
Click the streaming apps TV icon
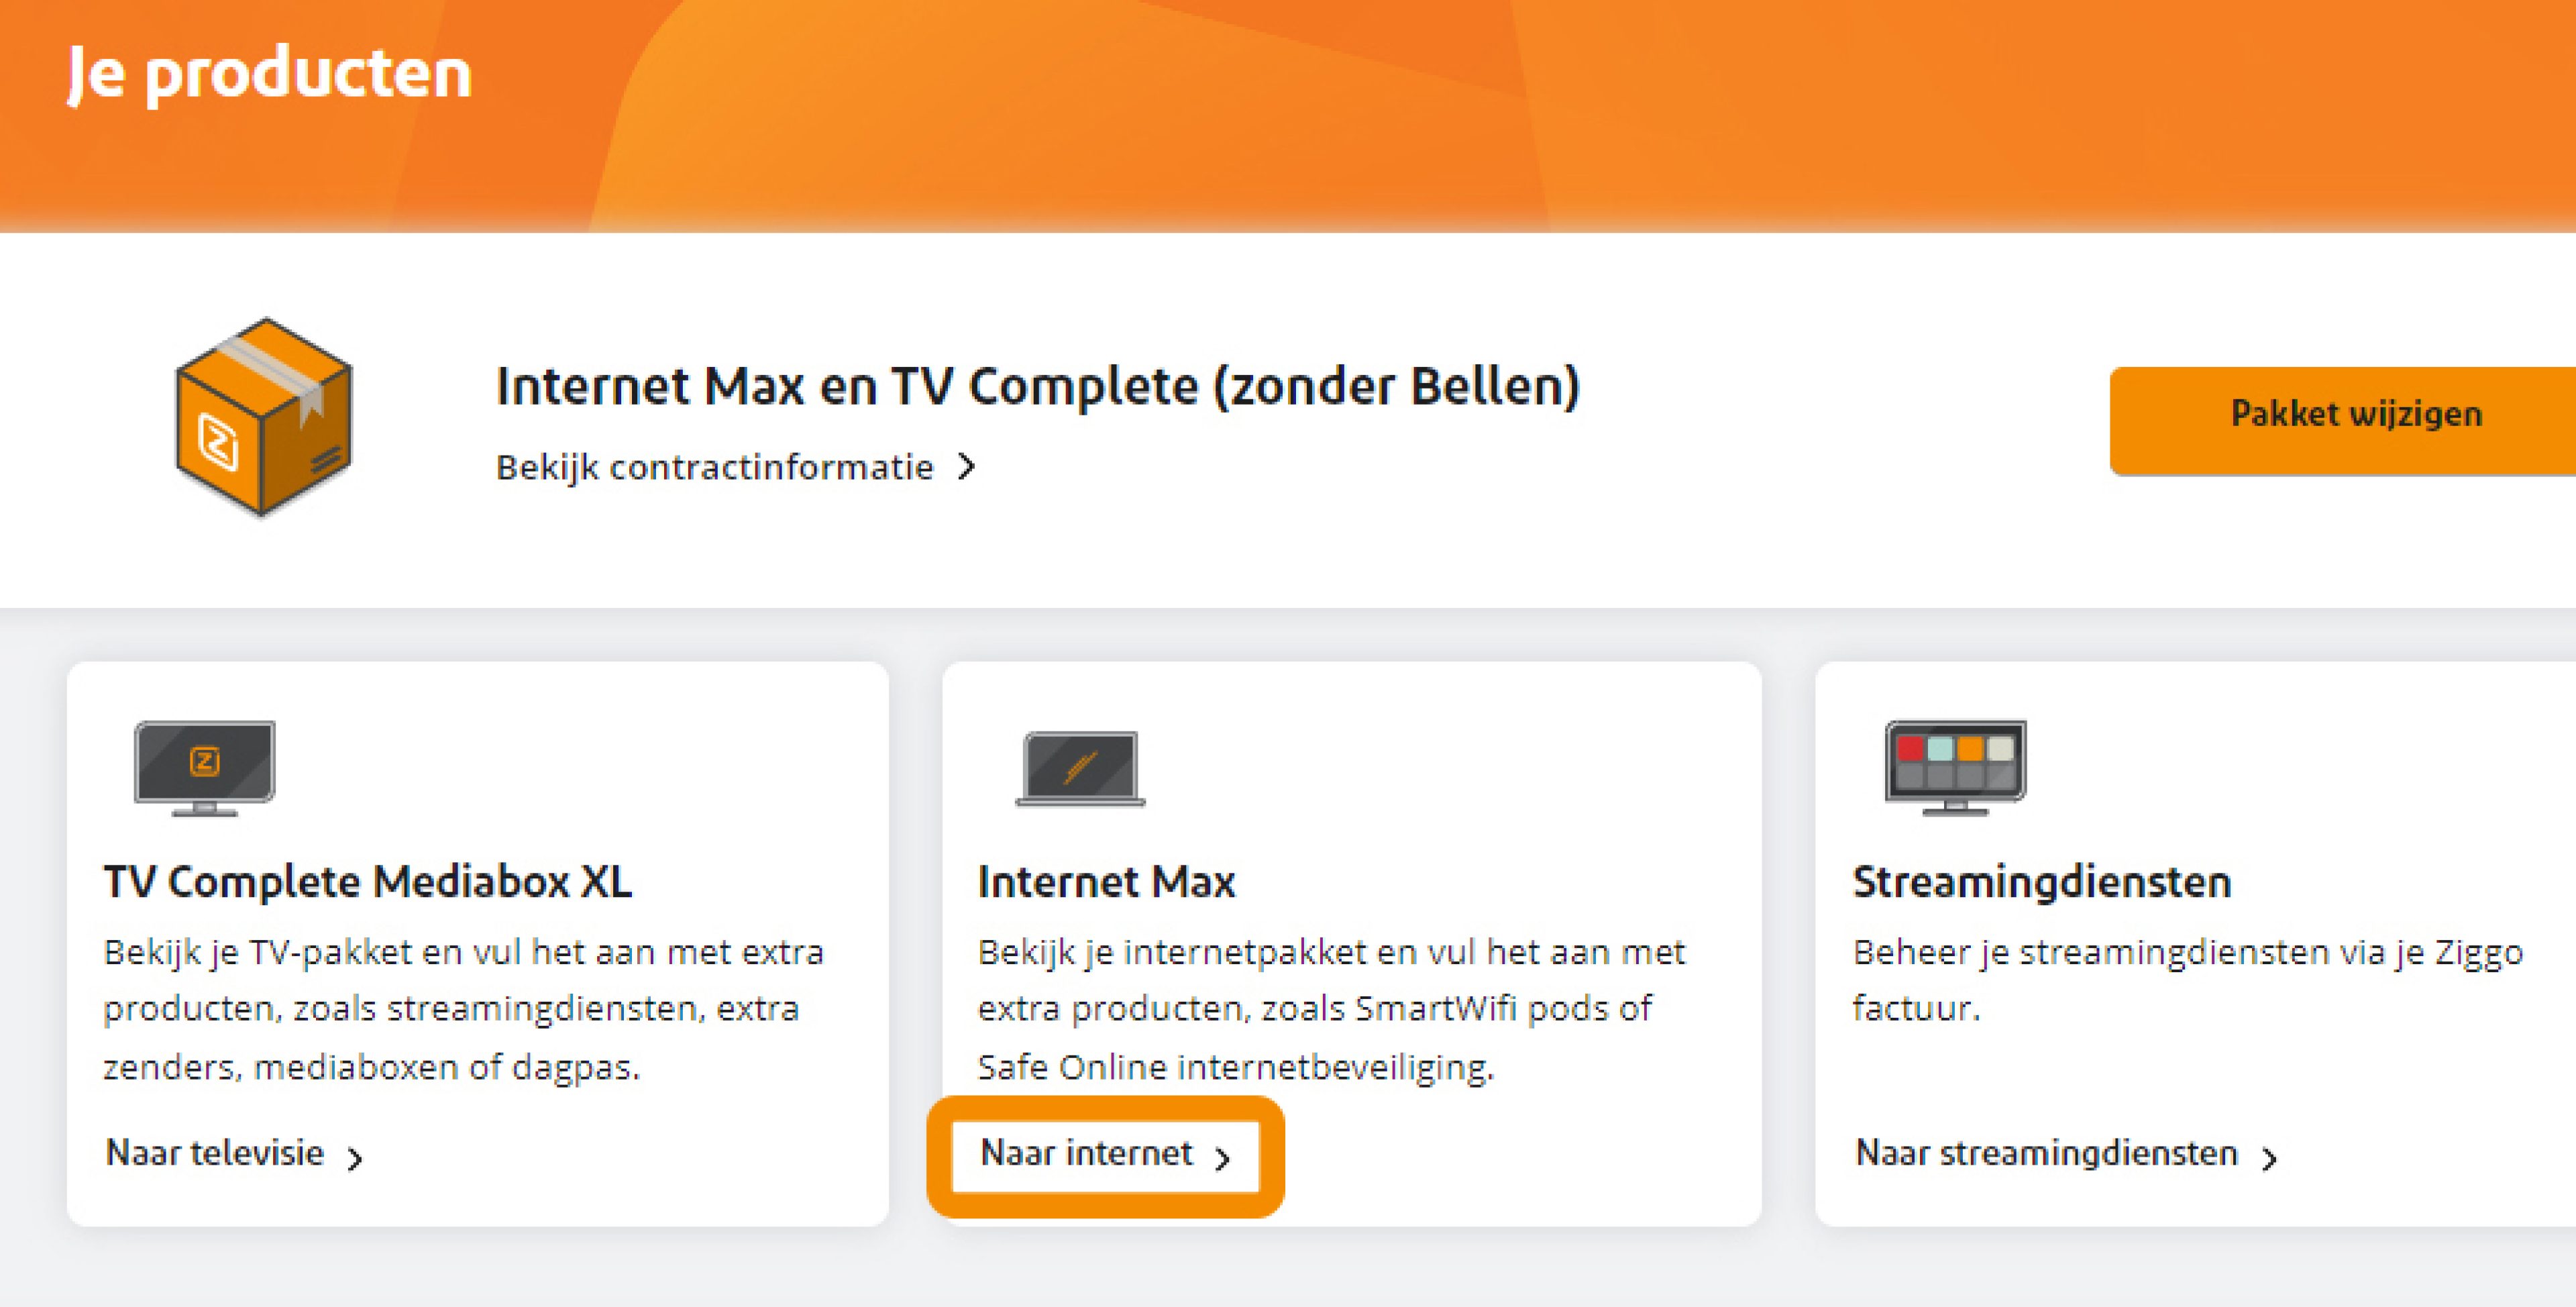click(1955, 767)
